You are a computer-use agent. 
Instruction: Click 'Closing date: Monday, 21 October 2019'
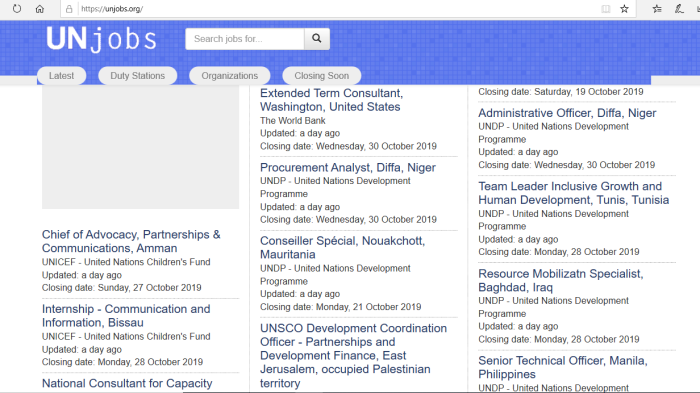[341, 307]
